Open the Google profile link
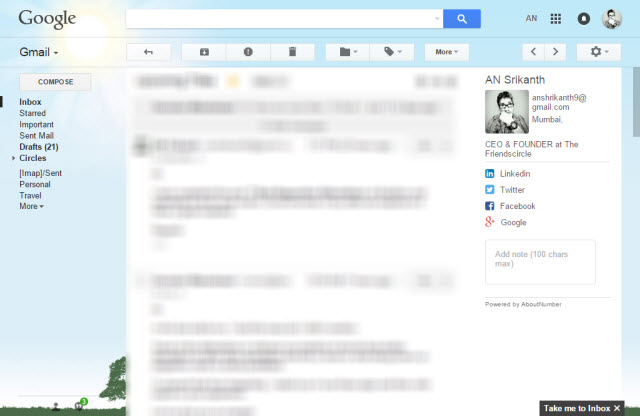 click(x=513, y=222)
